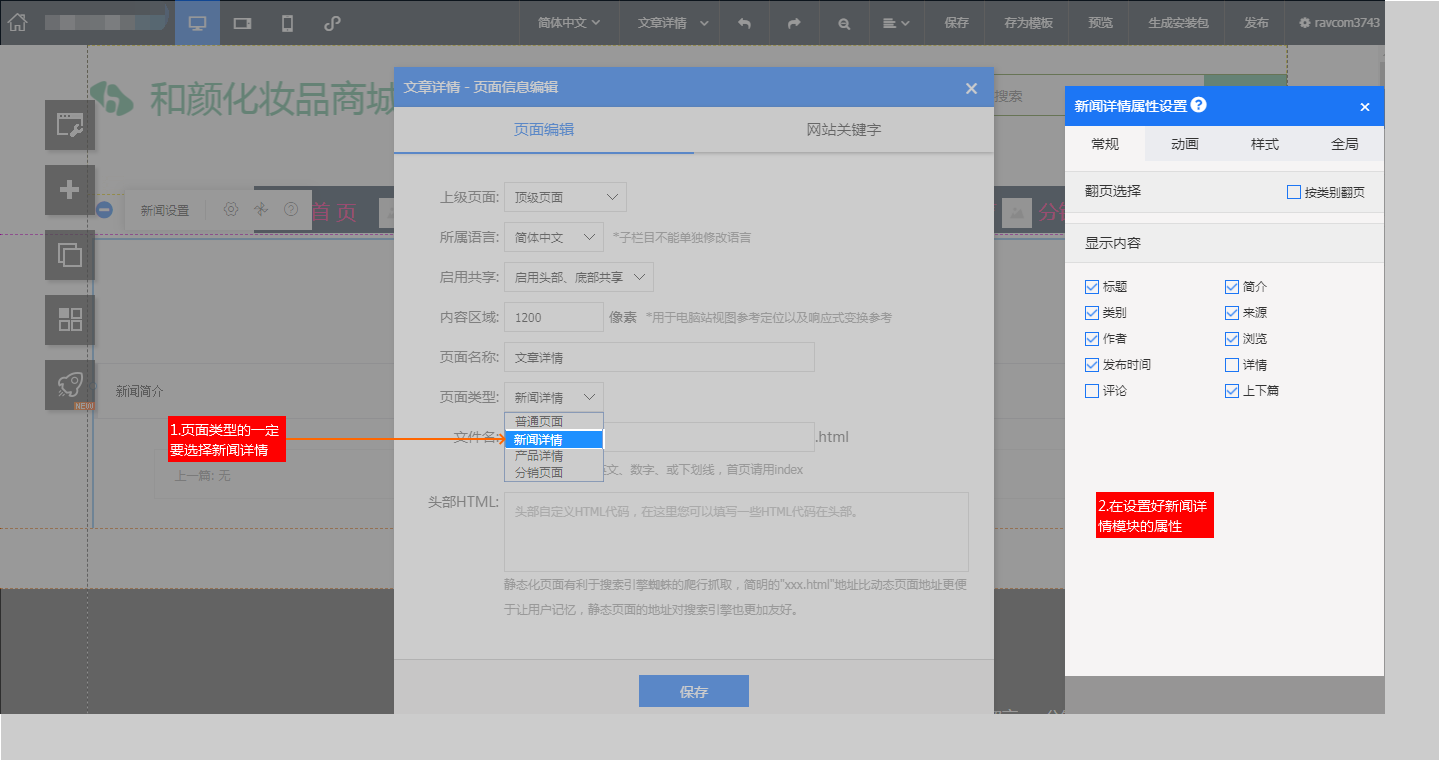
Task: Open the 动画 tab in properties panel
Action: pyautogui.click(x=1186, y=144)
